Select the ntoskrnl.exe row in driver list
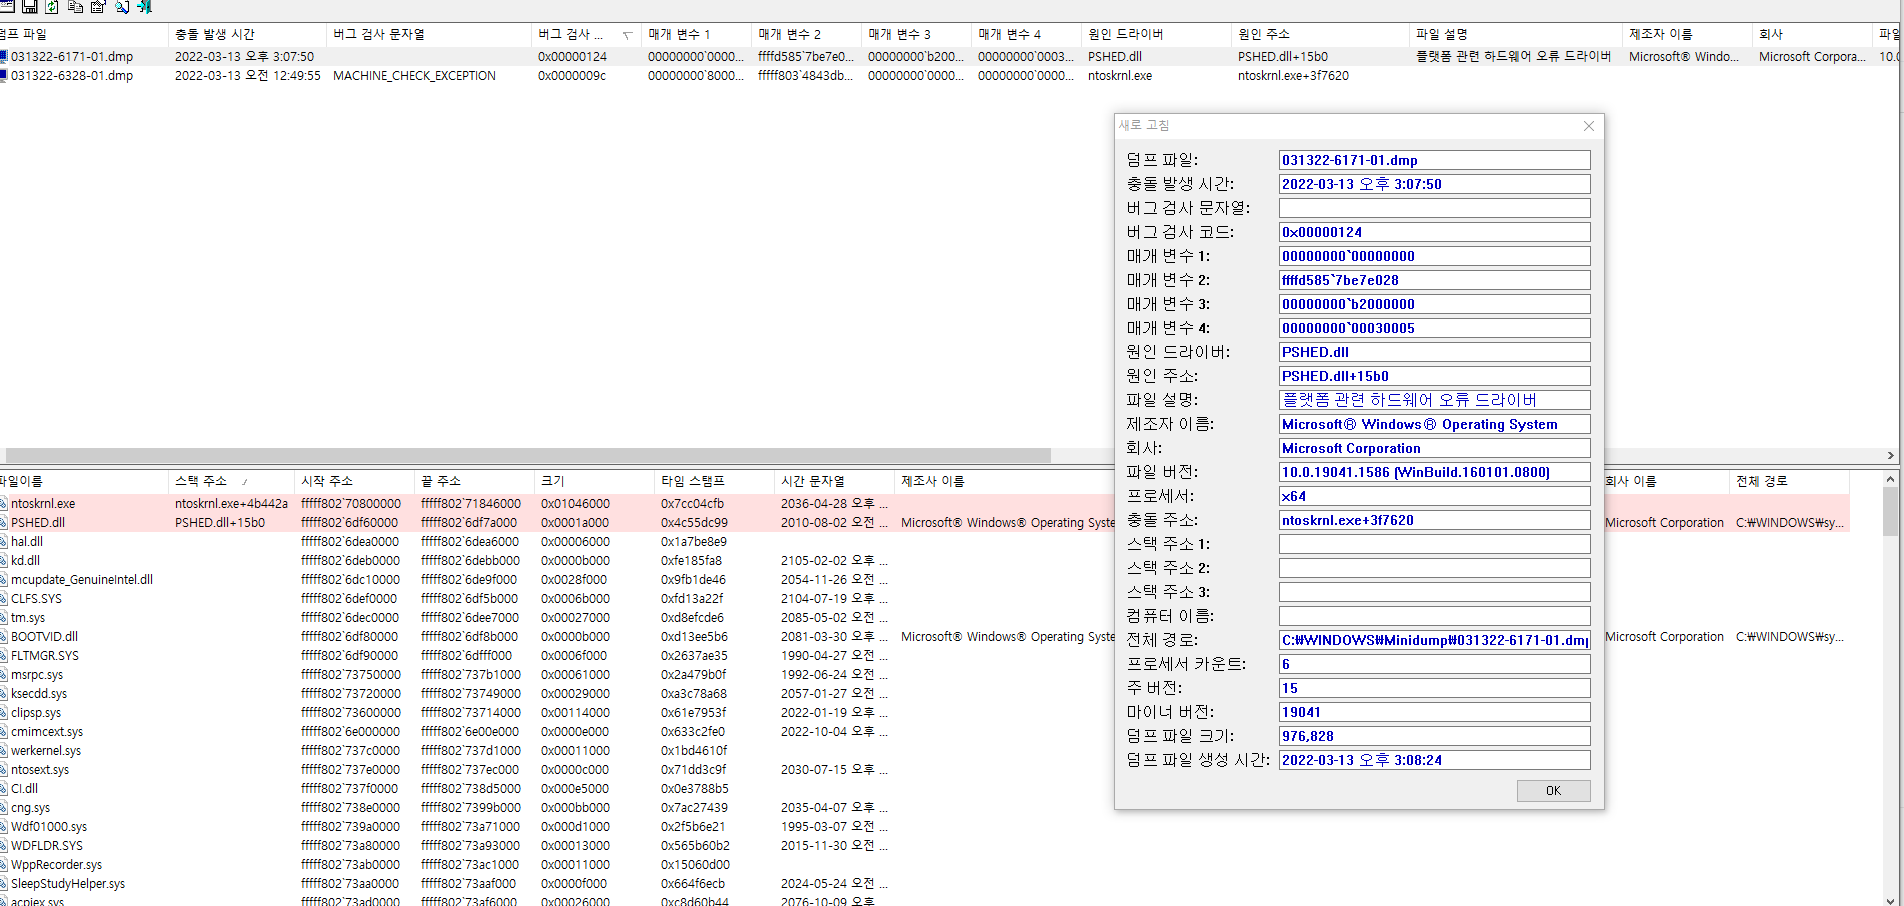 pyautogui.click(x=43, y=504)
